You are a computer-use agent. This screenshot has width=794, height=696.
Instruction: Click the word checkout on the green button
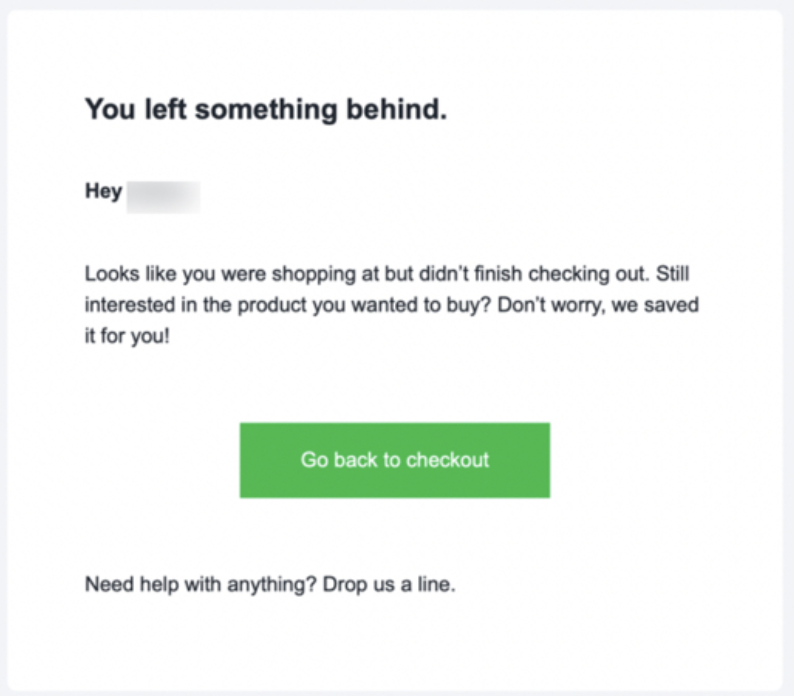point(447,460)
